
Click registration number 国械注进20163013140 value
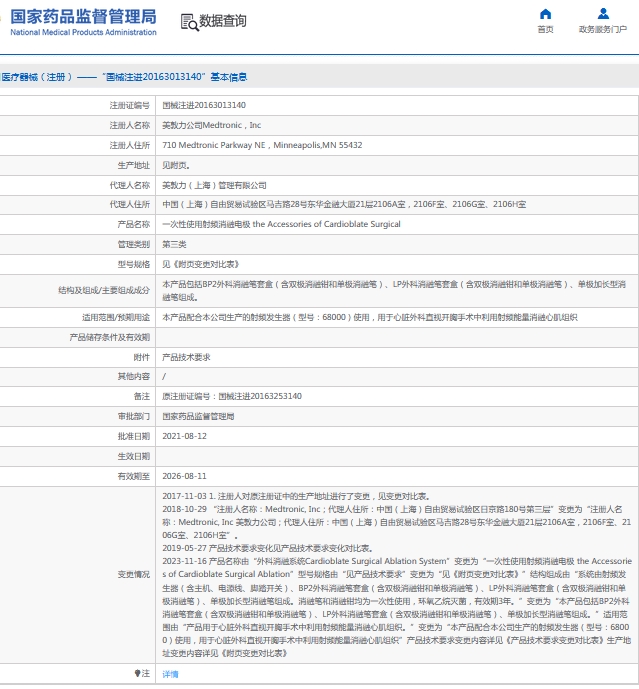204,105
